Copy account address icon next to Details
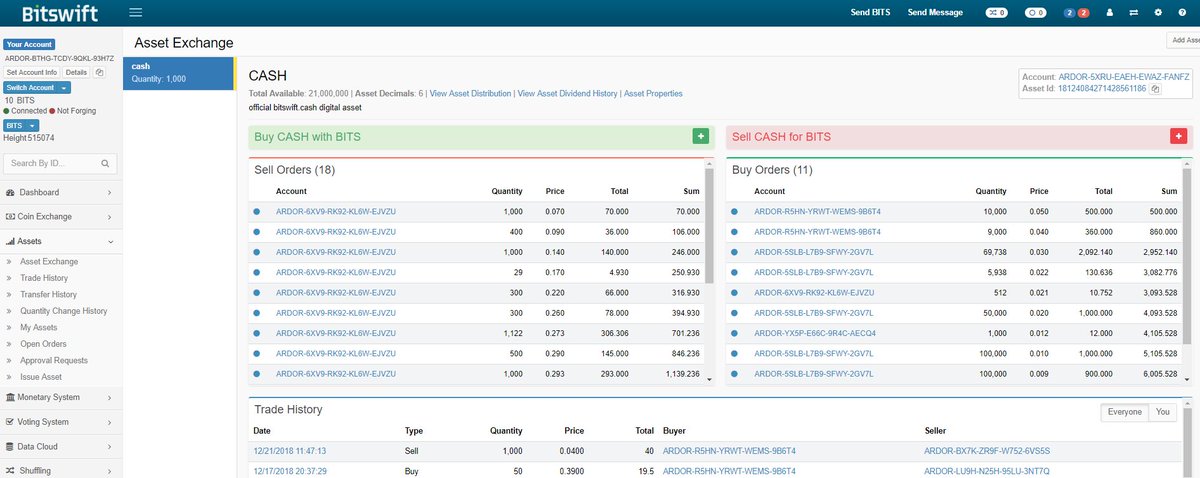 point(99,72)
